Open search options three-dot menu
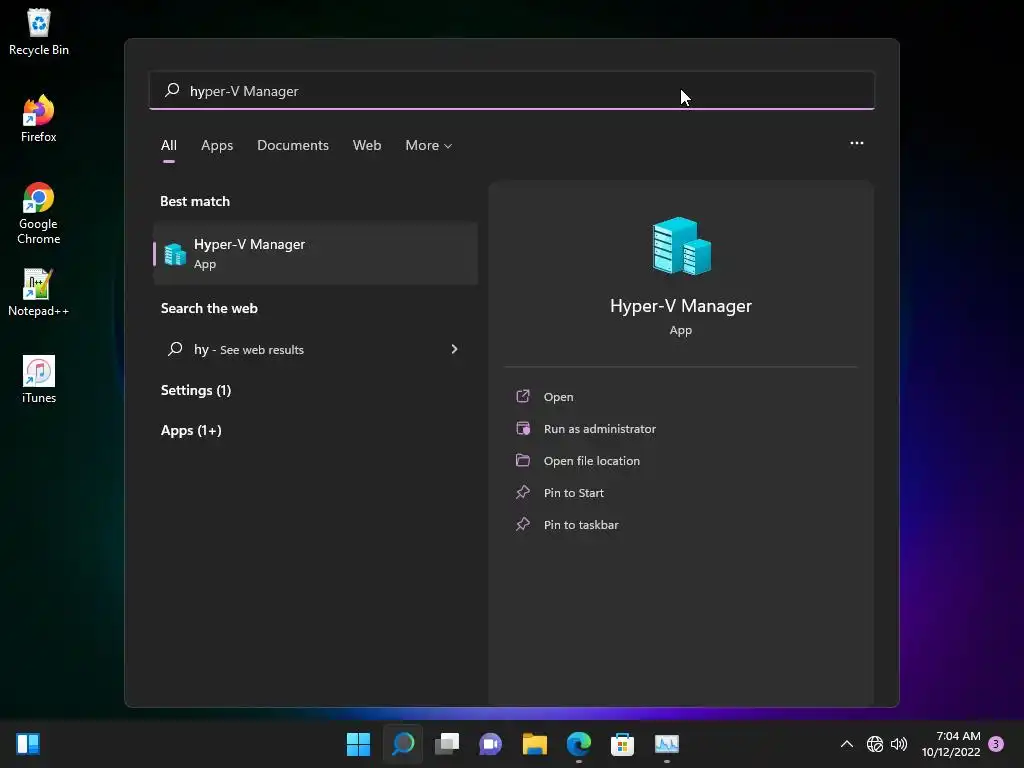This screenshot has width=1024, height=768. (857, 143)
